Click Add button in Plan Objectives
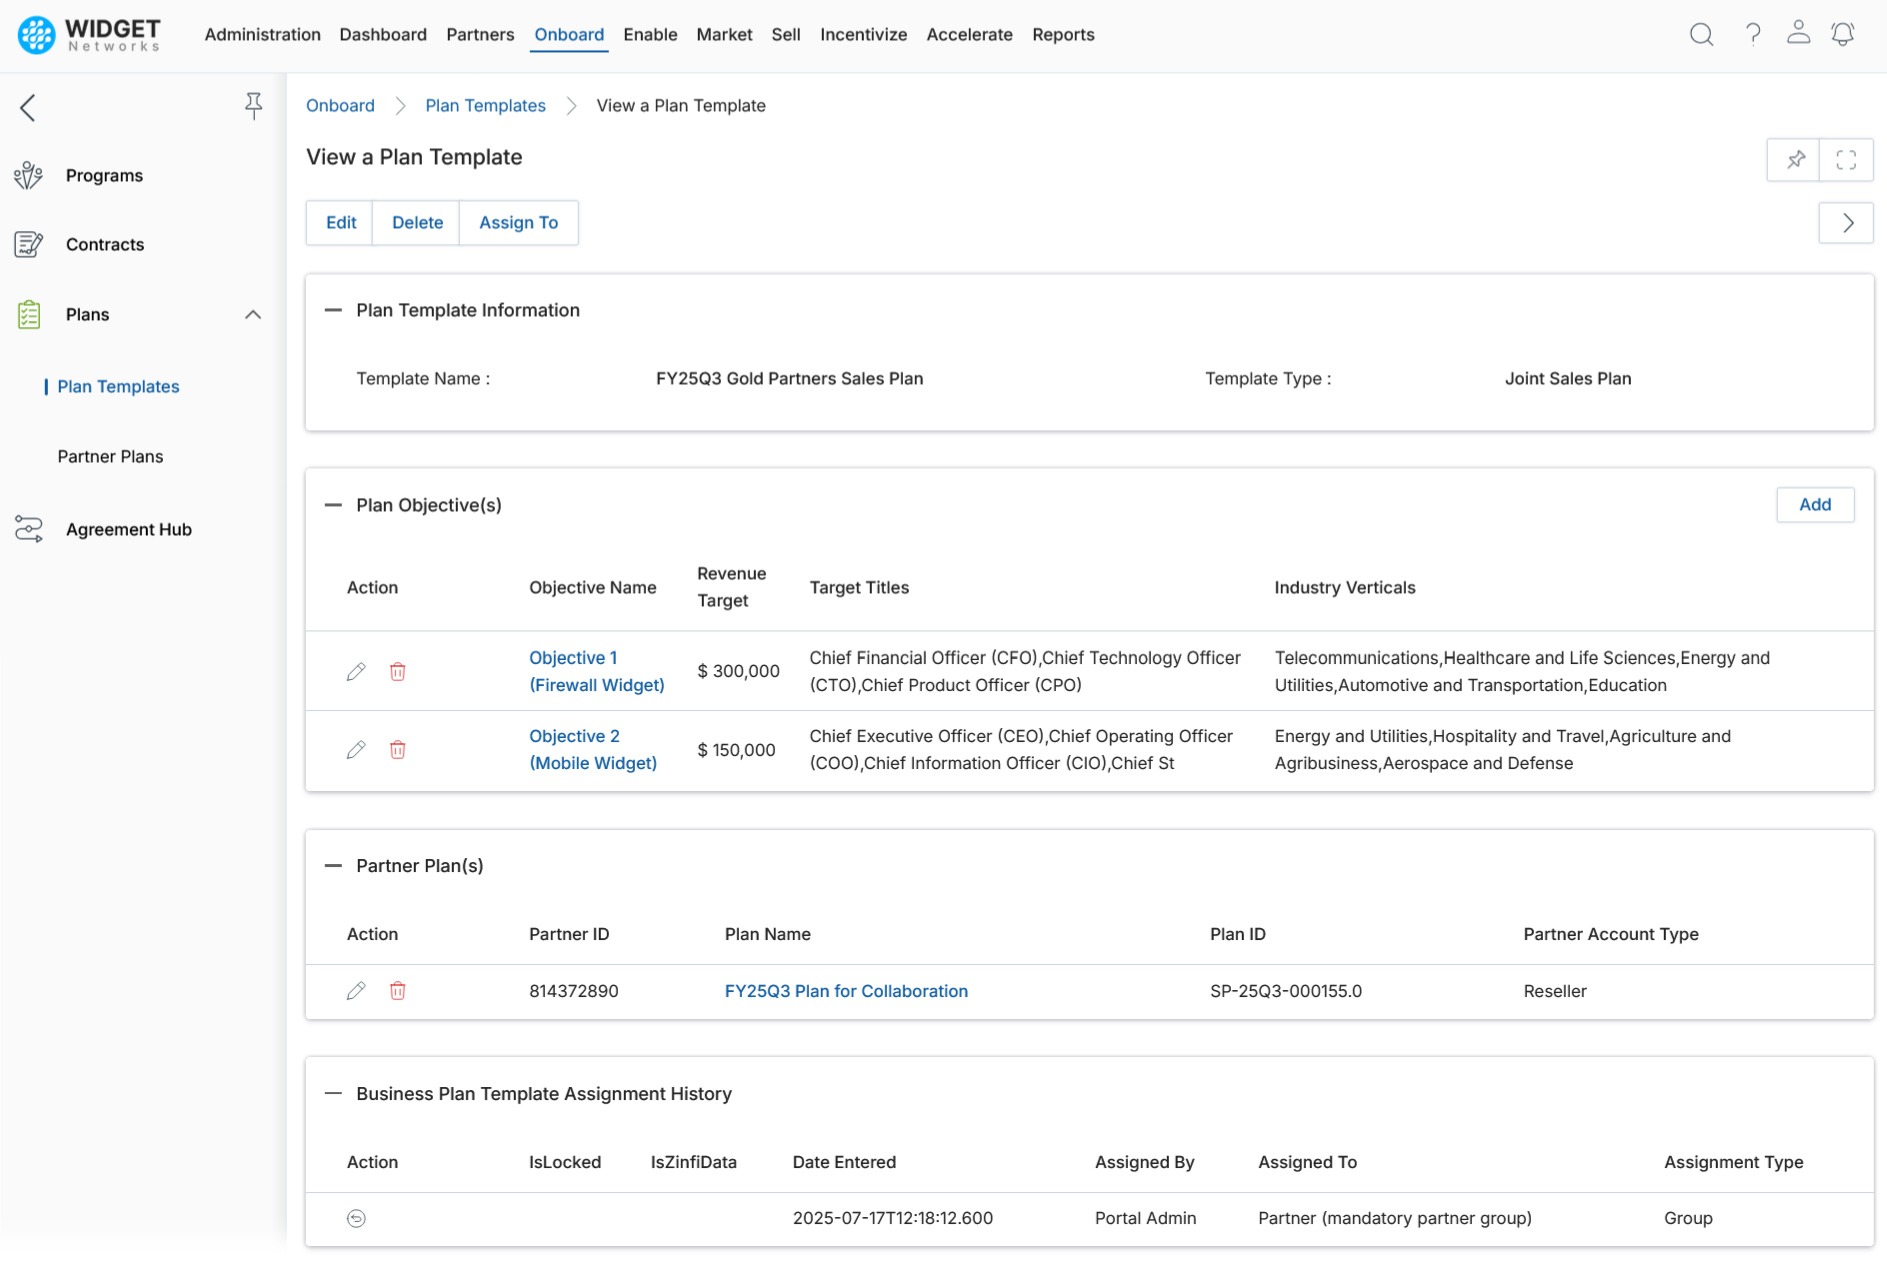Viewport: 1887px width, 1265px height. point(1815,505)
